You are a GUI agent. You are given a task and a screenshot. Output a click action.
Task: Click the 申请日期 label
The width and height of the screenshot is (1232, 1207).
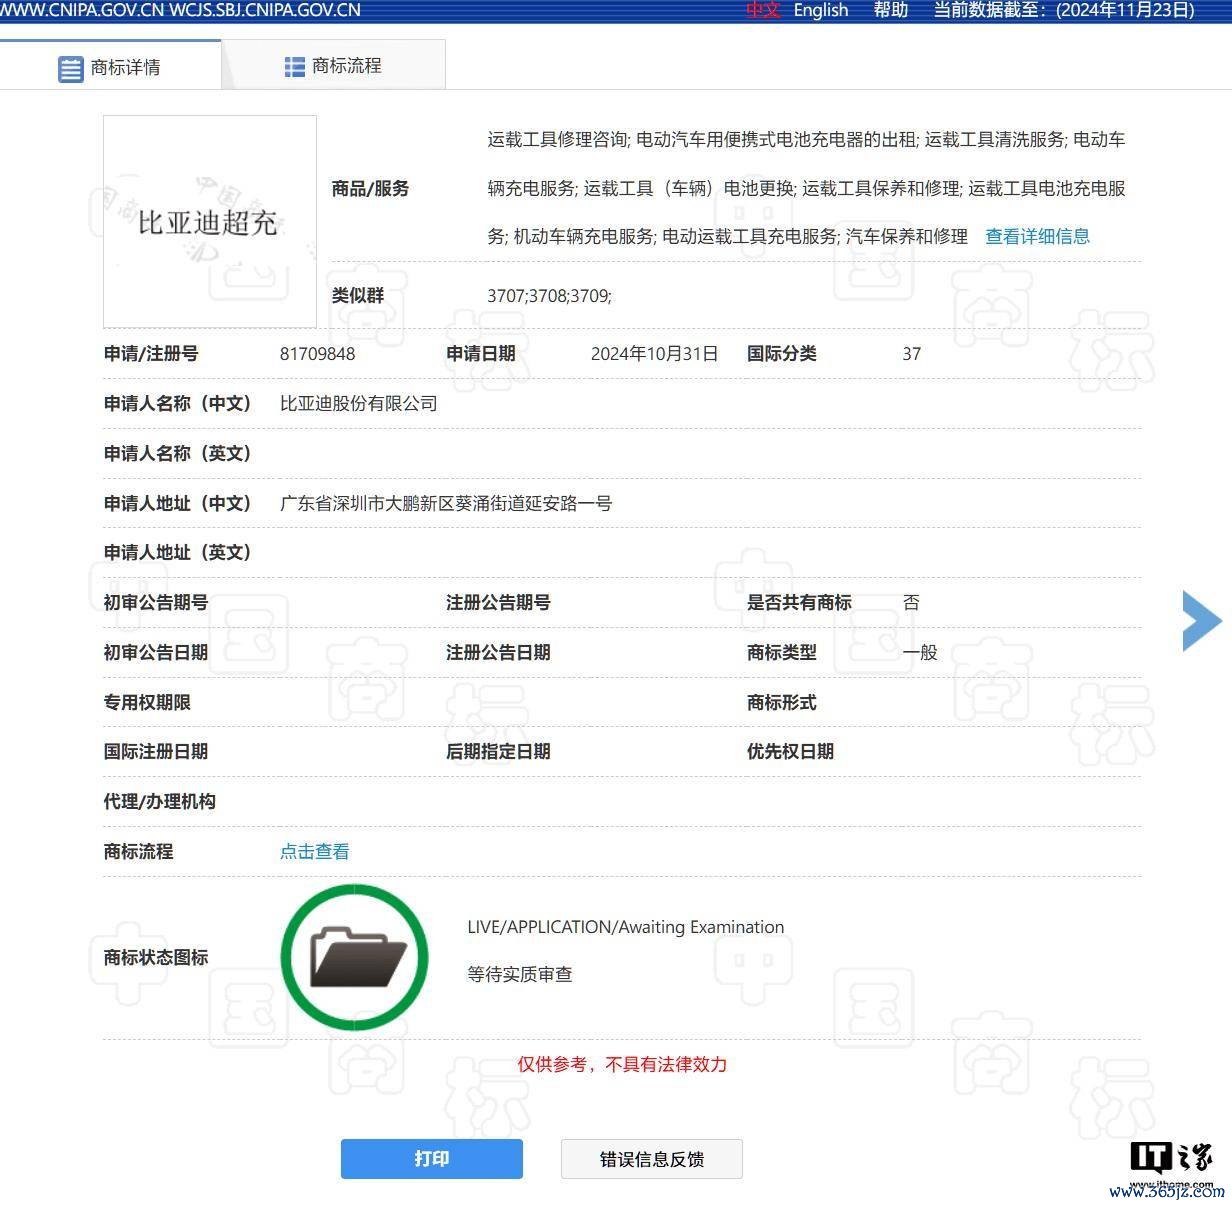point(480,354)
